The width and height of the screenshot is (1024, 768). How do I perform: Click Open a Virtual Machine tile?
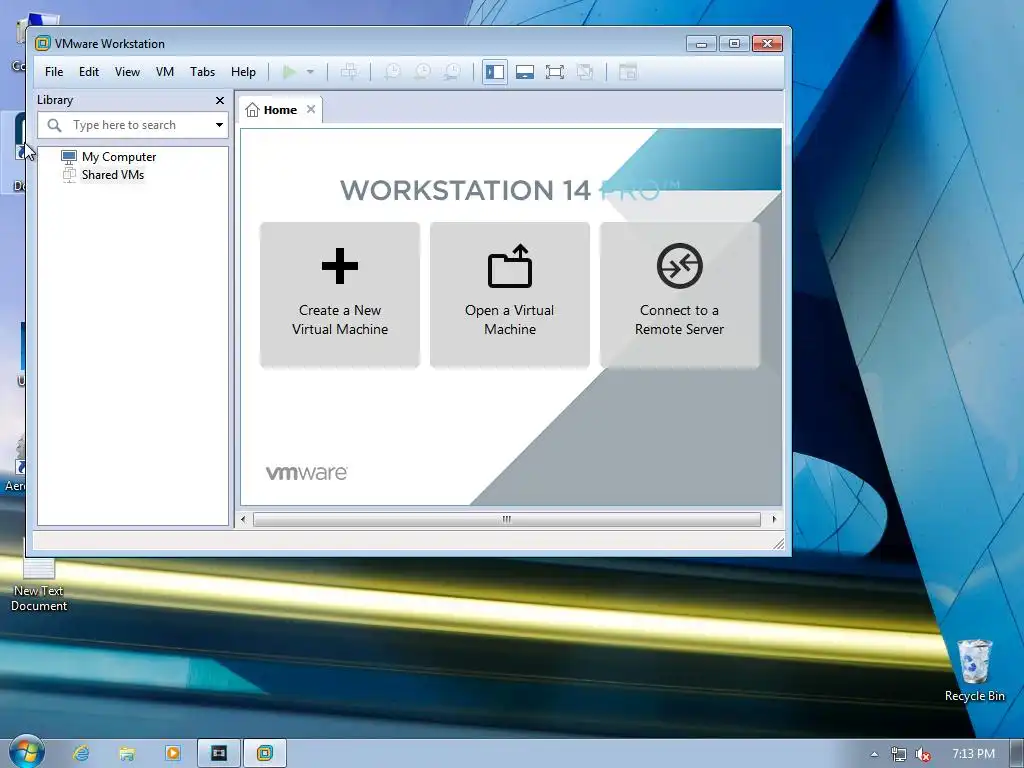click(x=510, y=295)
